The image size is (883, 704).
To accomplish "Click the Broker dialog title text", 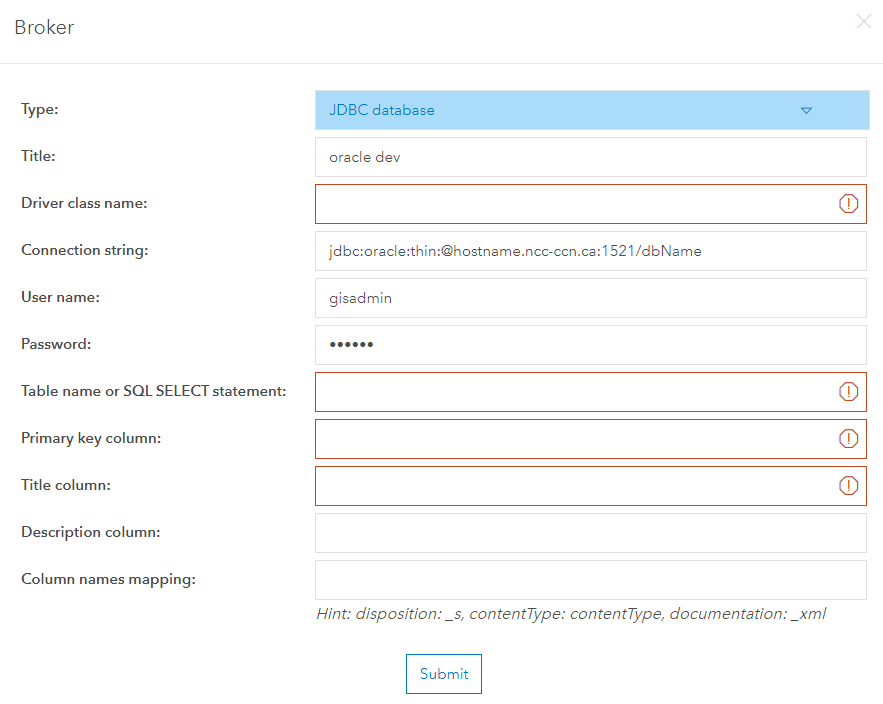I will (44, 28).
